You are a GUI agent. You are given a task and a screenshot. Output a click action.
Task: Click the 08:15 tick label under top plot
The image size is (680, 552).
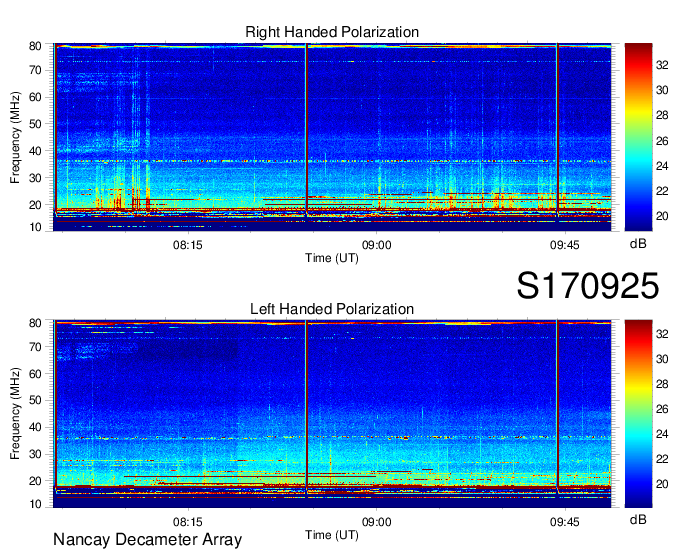click(x=187, y=245)
